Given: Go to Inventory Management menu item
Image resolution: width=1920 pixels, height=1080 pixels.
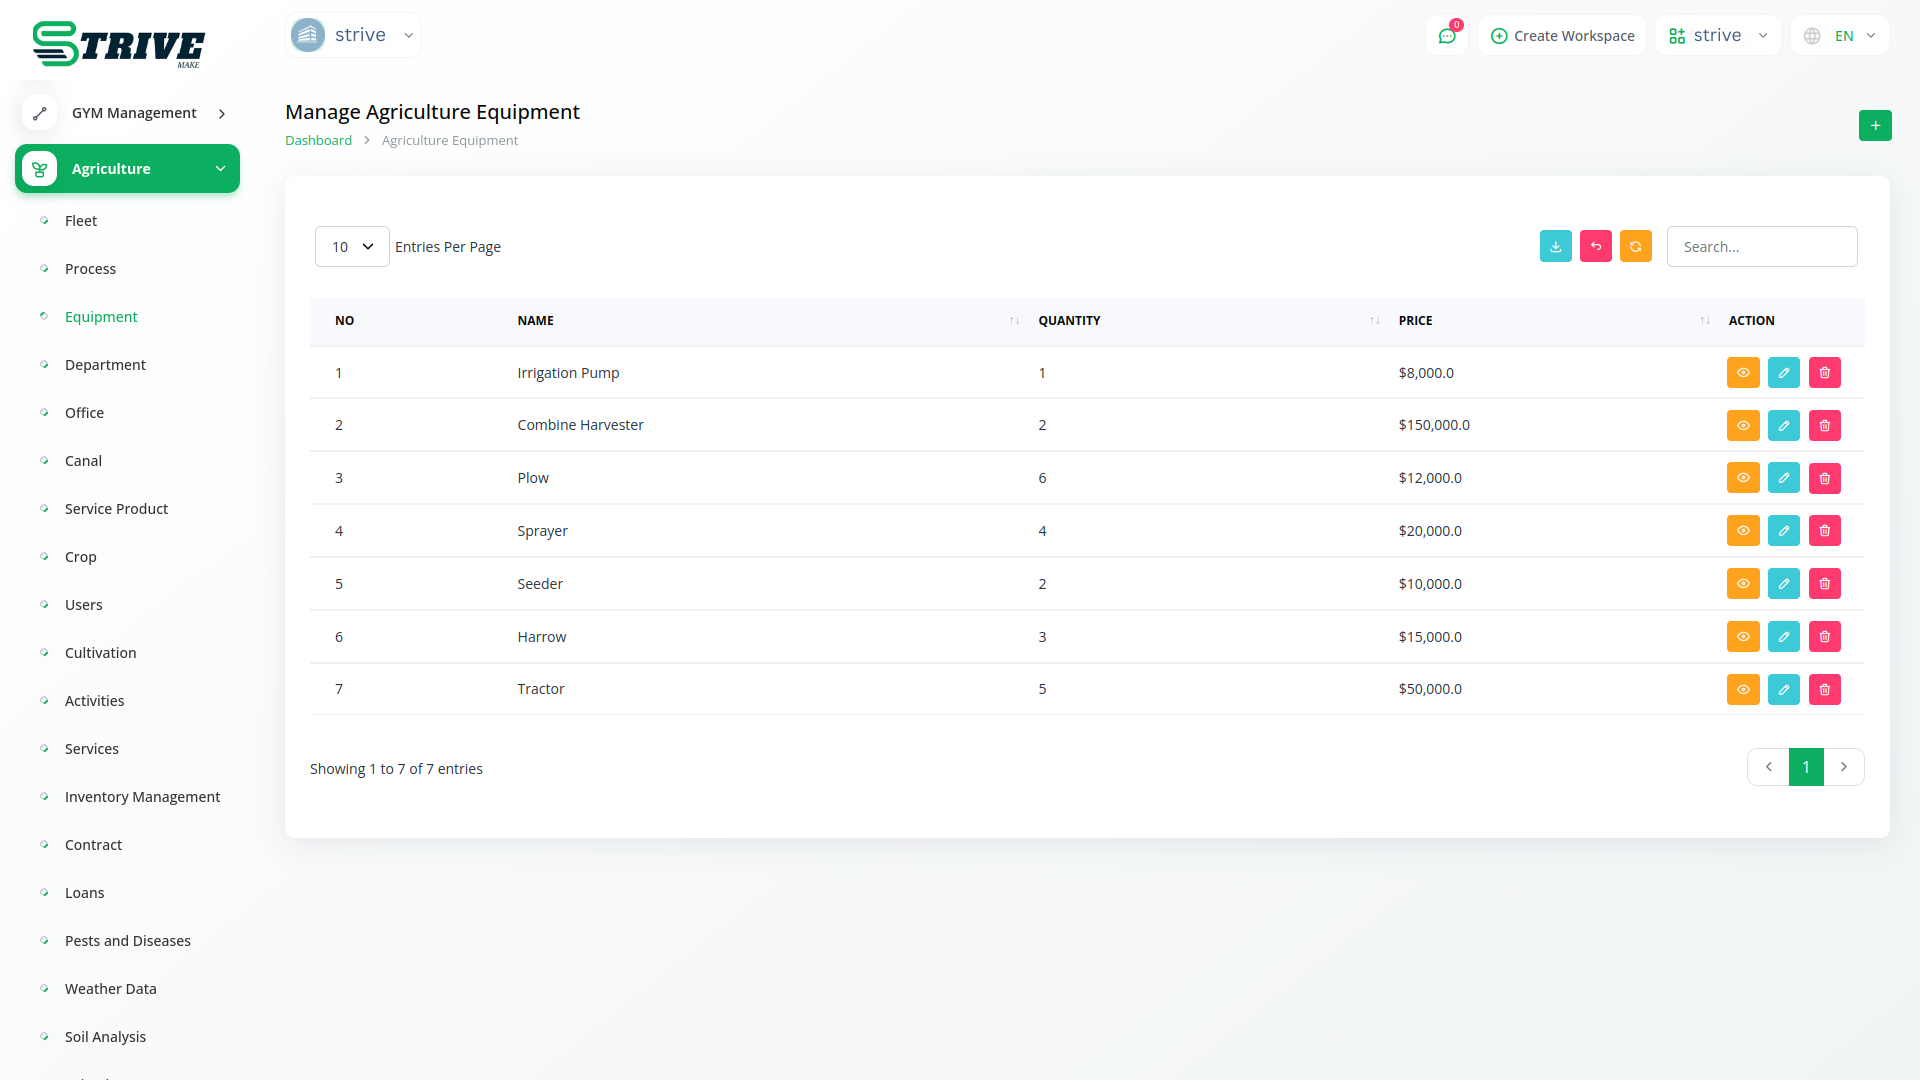Looking at the screenshot, I should (142, 797).
